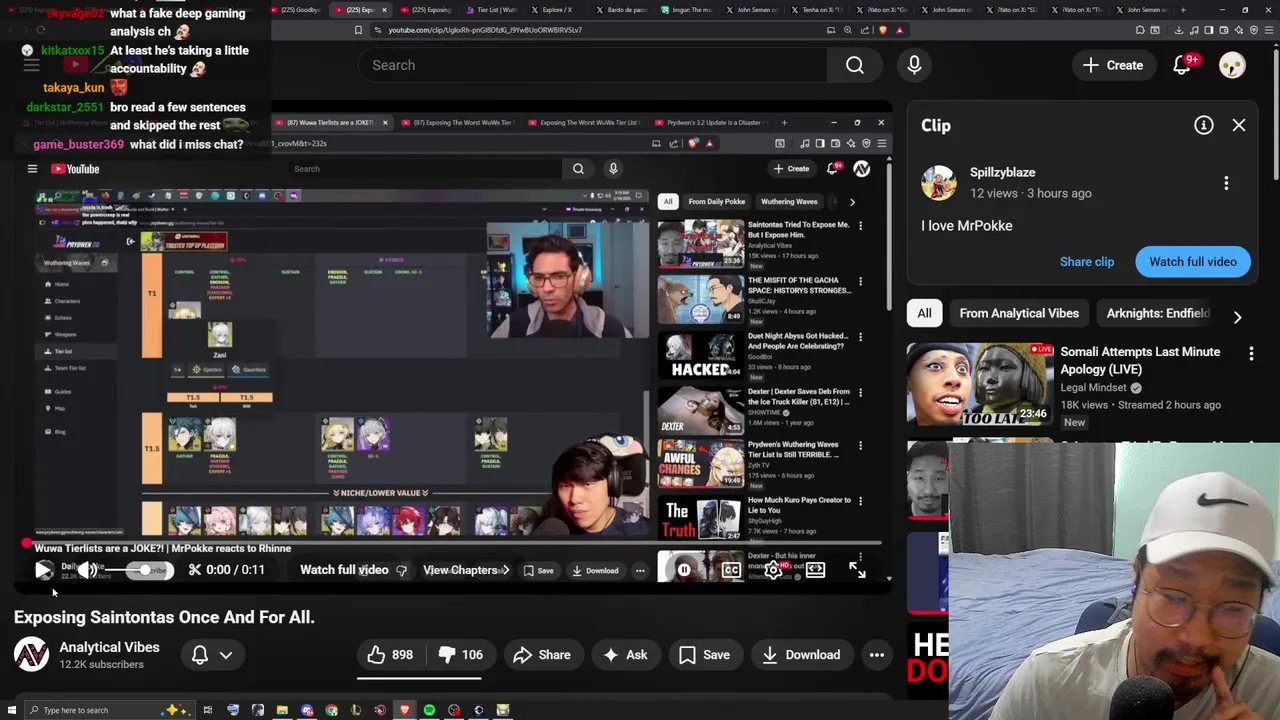Click the 'Exposing Saintontas Once And For All.' title

point(164,617)
